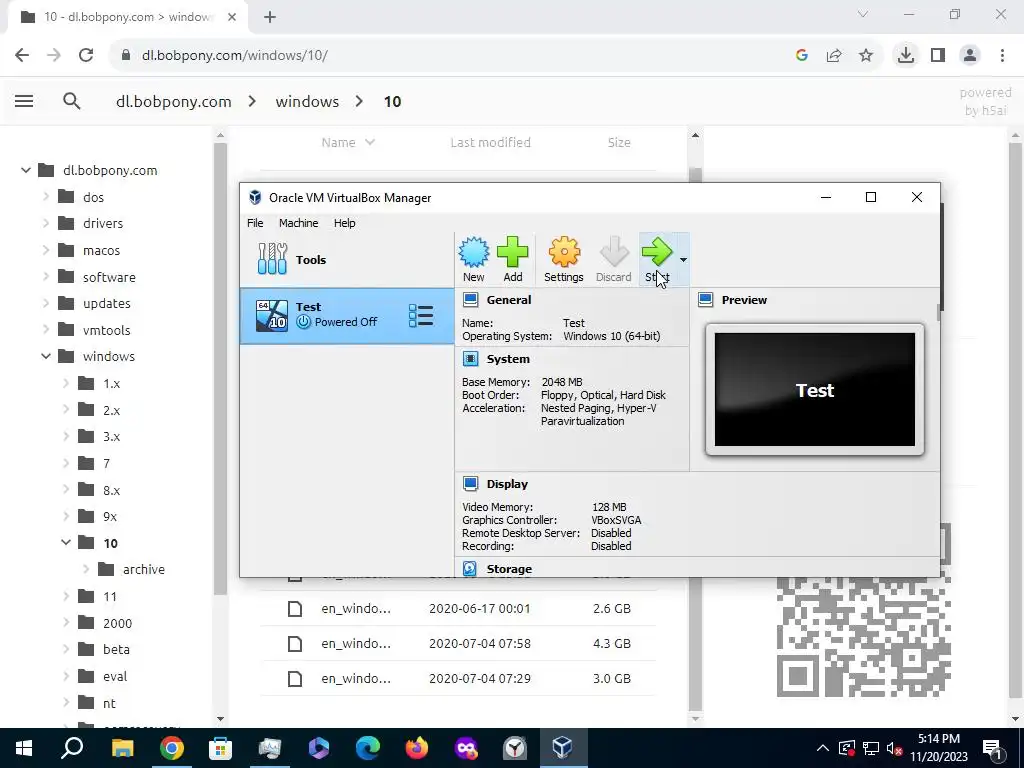
Task: Open Chrome profile avatar
Action: pos(970,56)
